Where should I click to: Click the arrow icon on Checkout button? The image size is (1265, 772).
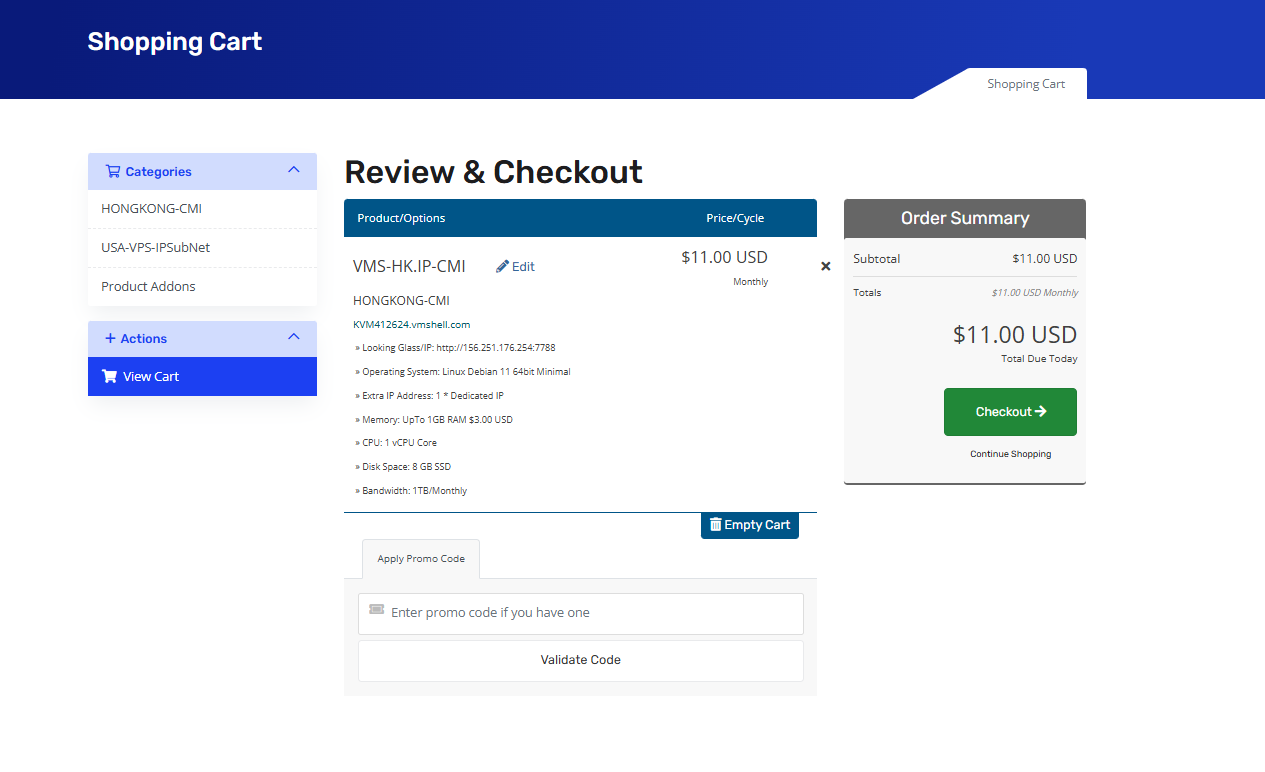coord(1040,411)
